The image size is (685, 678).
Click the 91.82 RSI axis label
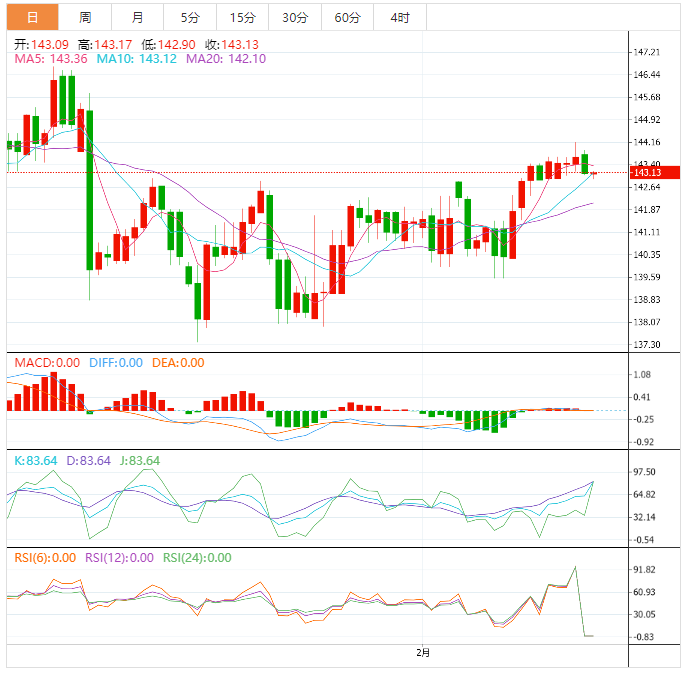coord(645,570)
